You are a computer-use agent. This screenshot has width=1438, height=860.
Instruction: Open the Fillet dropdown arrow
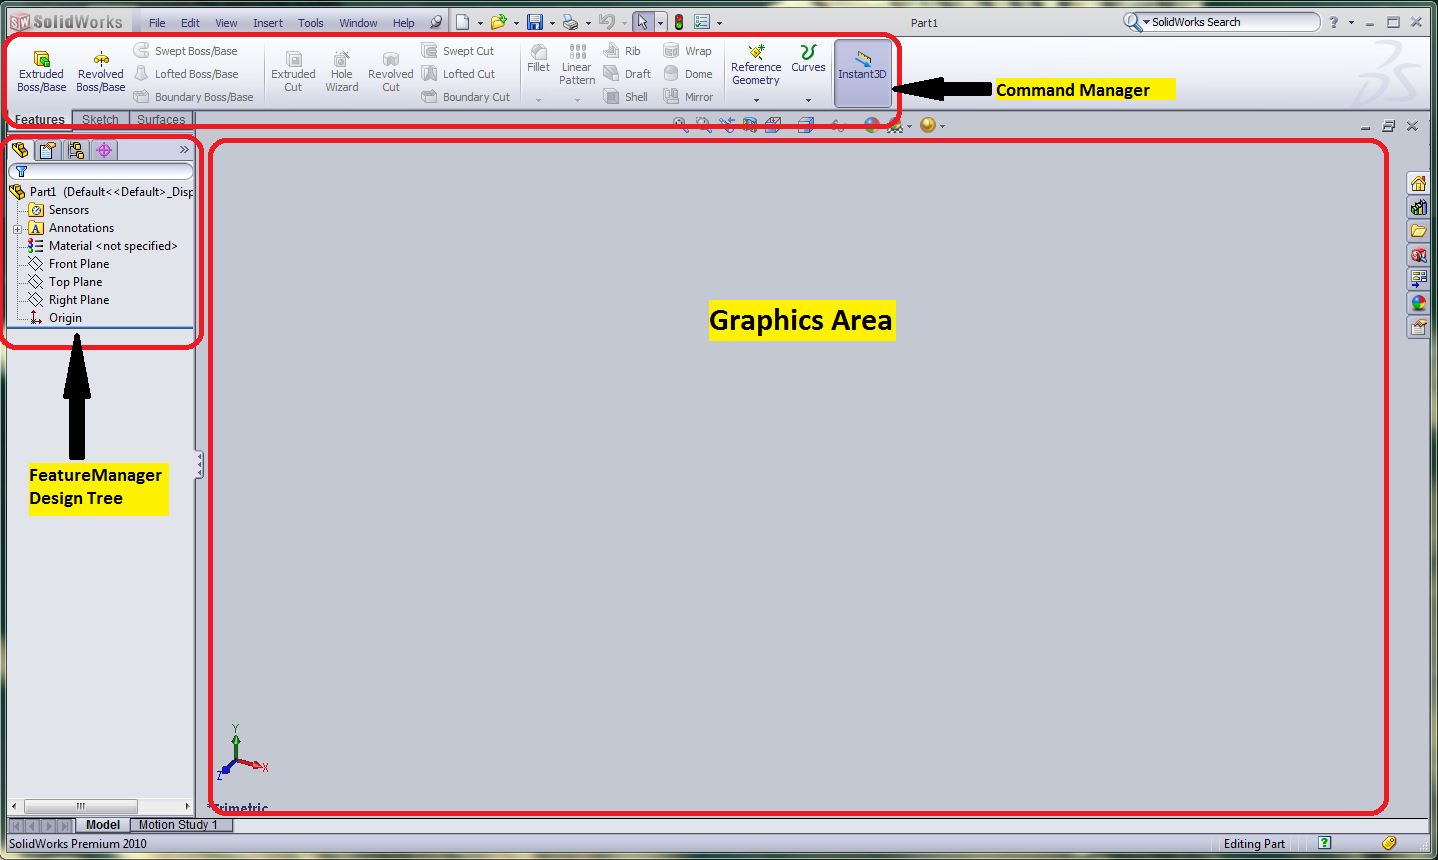[x=538, y=100]
